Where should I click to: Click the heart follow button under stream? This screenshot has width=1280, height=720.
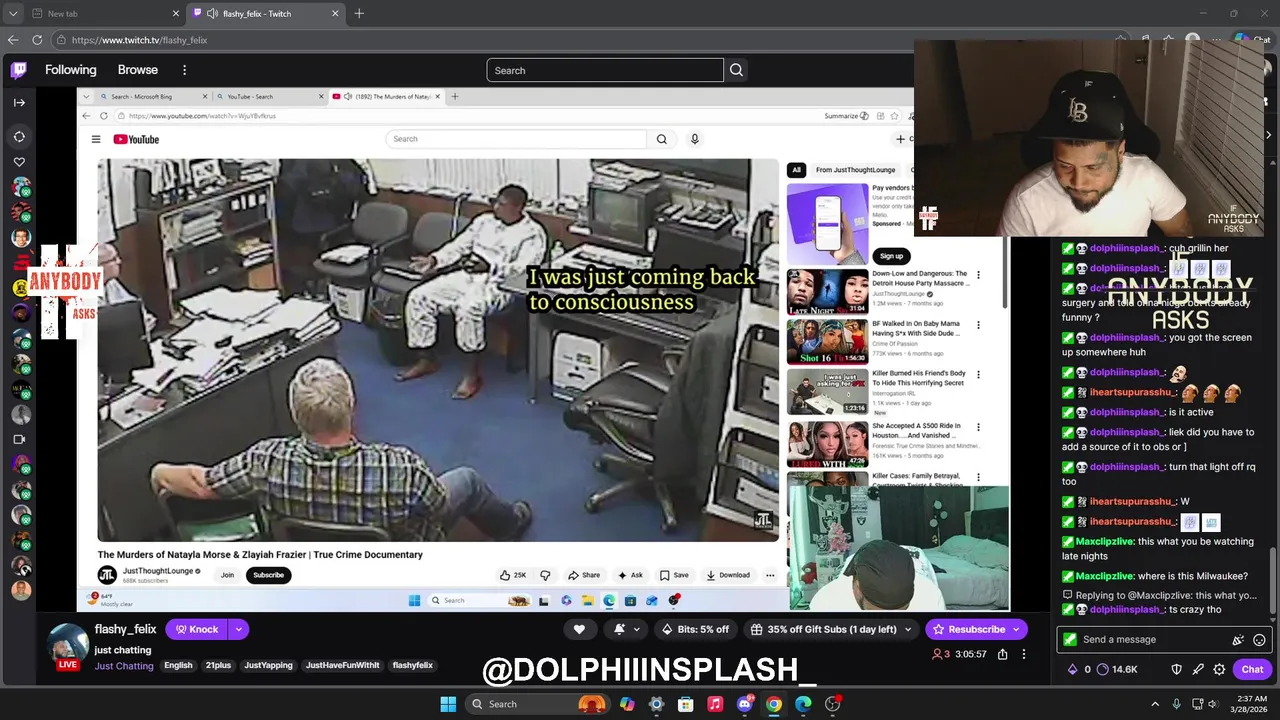pyautogui.click(x=579, y=629)
